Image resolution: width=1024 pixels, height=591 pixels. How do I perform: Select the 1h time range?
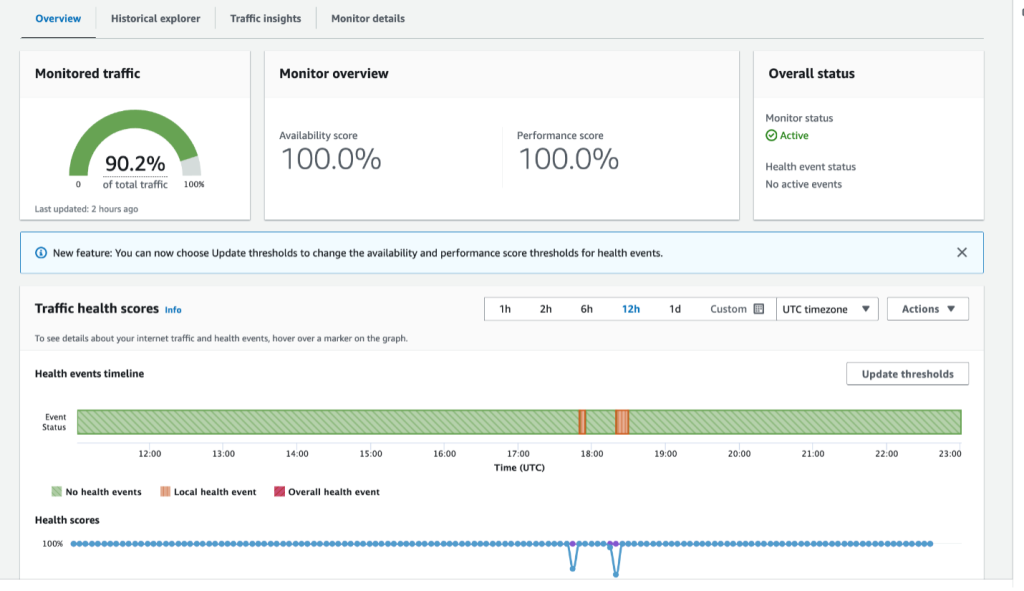pyautogui.click(x=505, y=309)
